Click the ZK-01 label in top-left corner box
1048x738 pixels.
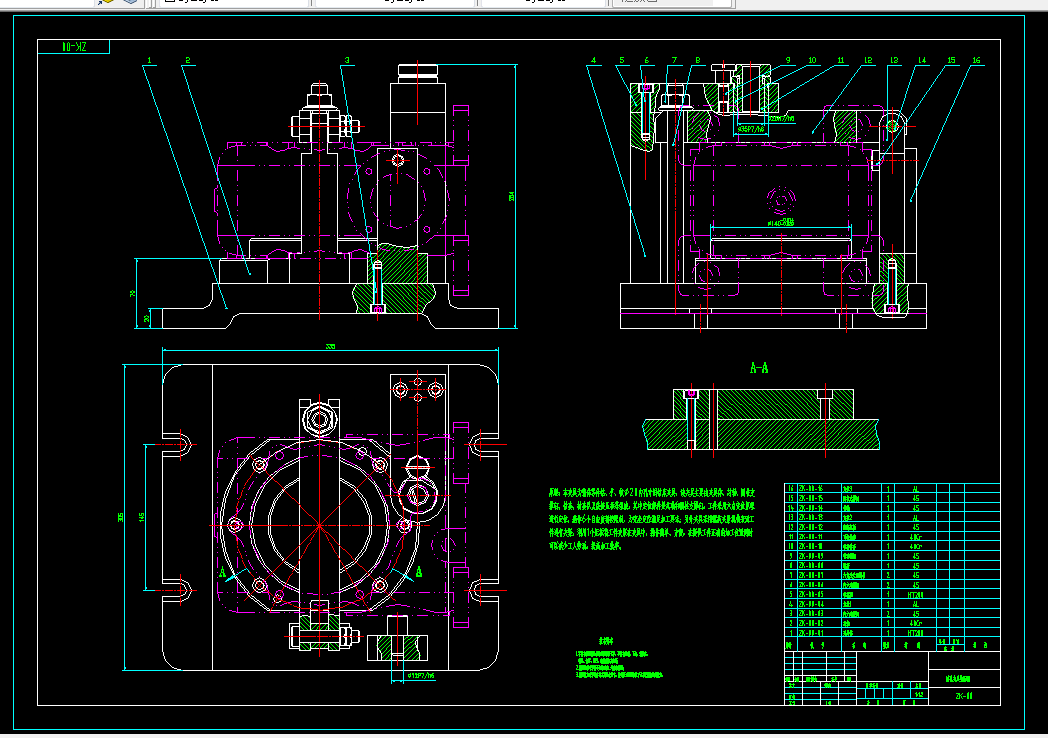pos(74,47)
